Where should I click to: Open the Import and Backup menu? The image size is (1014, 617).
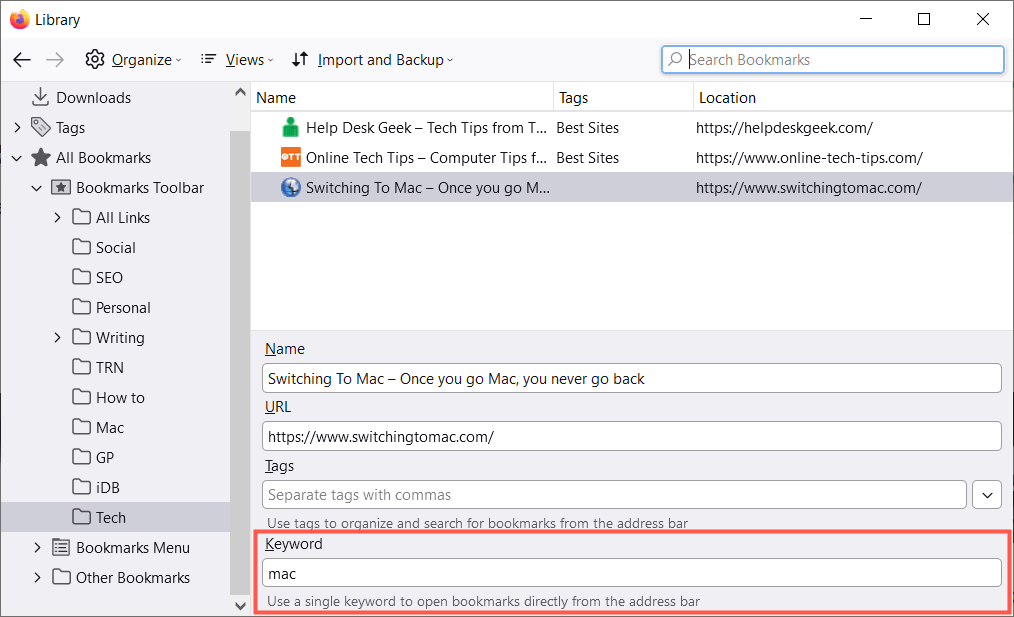pos(372,60)
